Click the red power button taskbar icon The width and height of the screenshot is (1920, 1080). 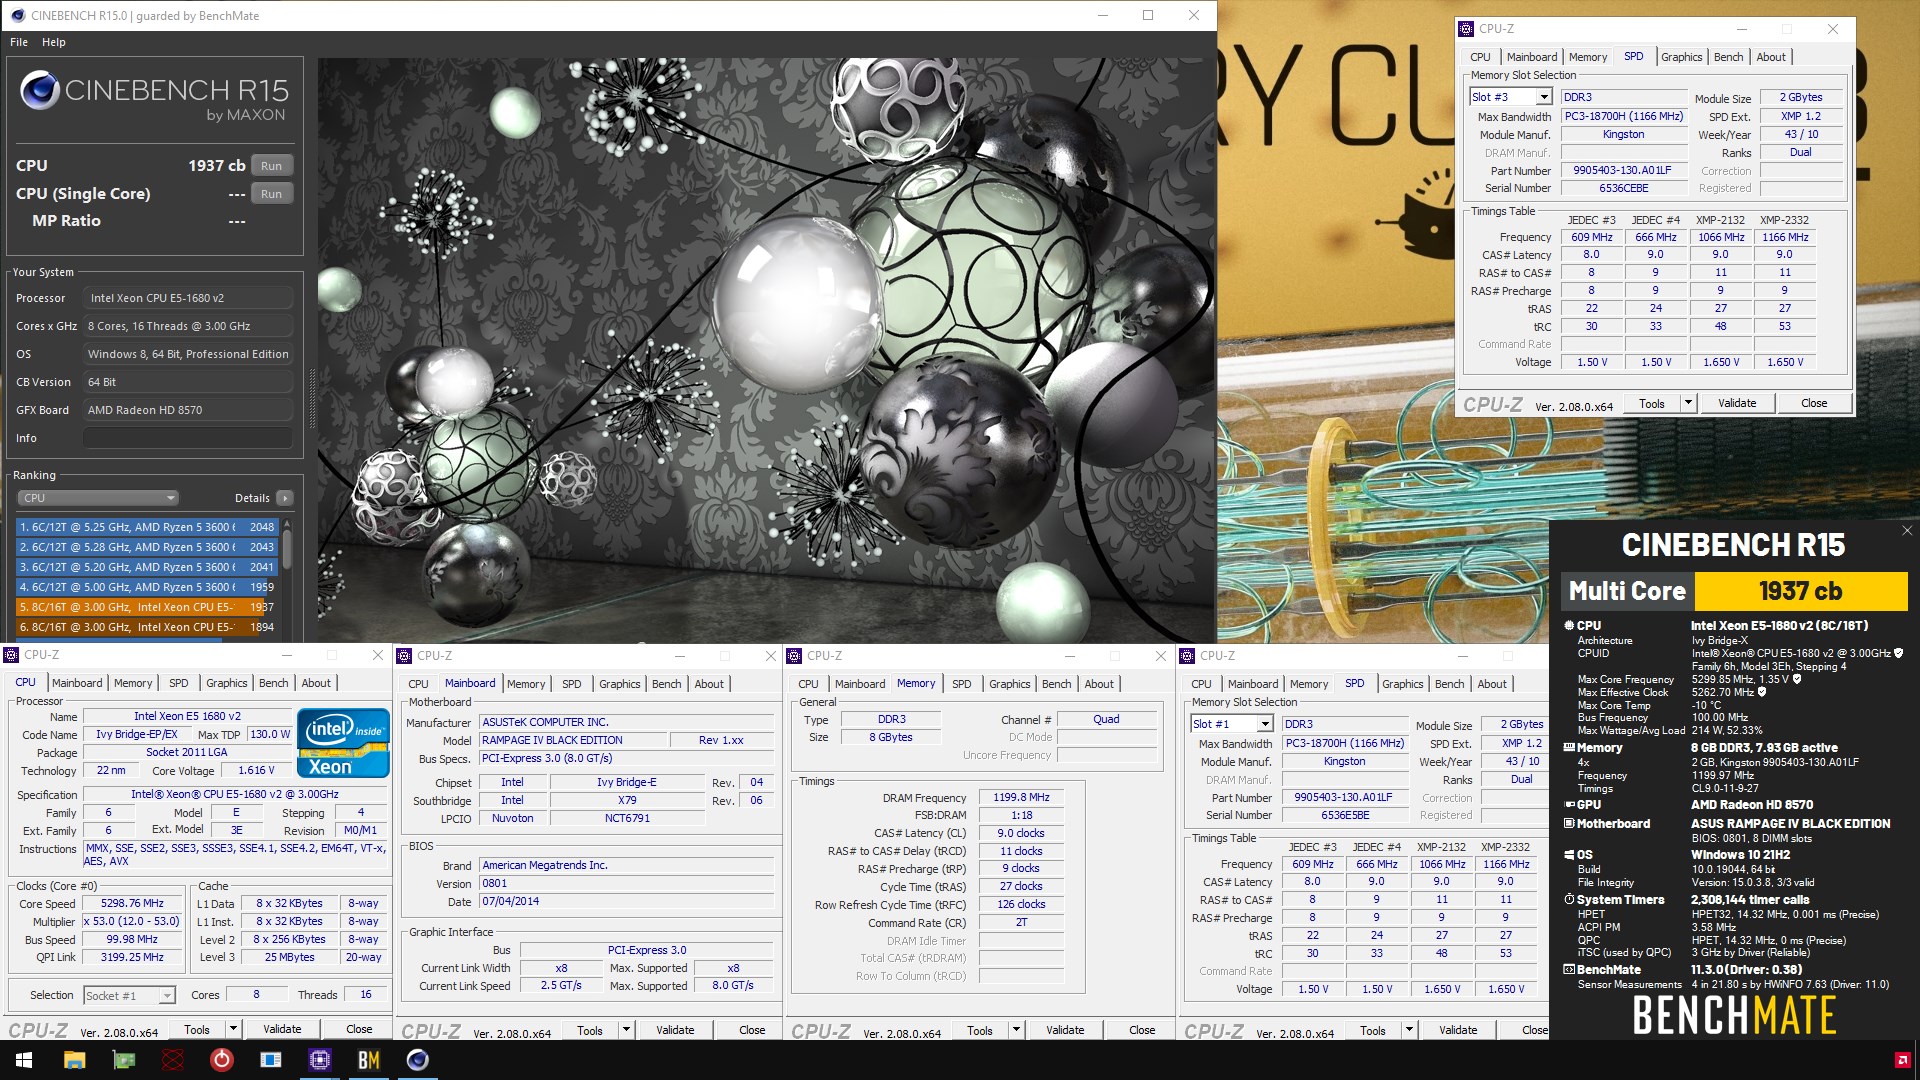coord(222,1060)
